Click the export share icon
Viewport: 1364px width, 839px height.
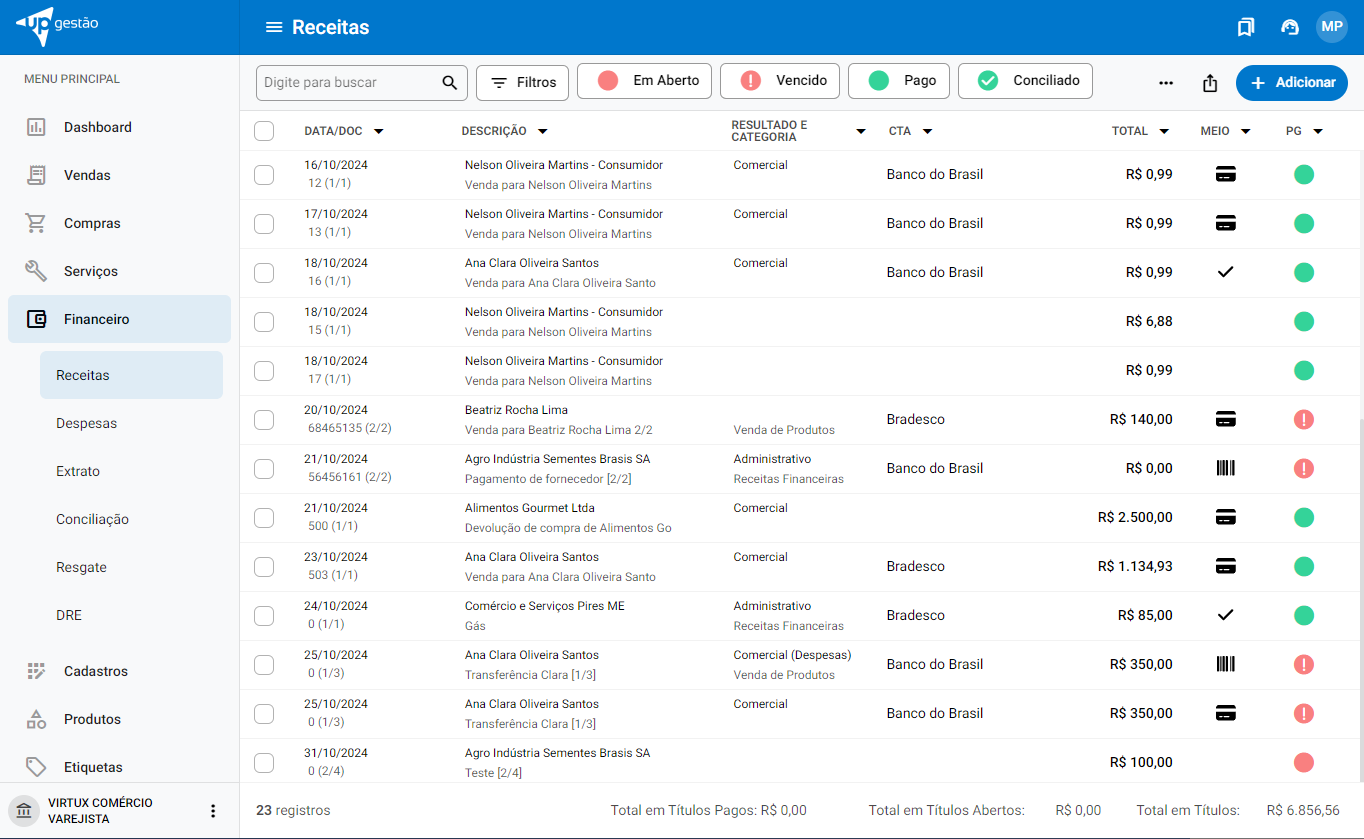(x=1210, y=83)
